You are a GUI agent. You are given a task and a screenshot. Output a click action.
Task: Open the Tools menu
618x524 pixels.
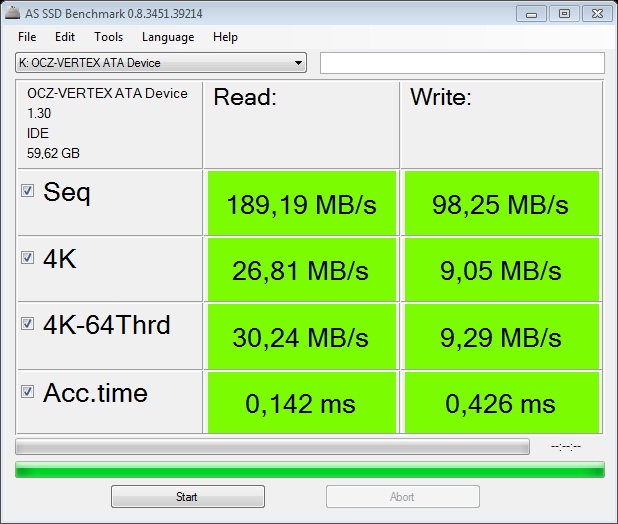(108, 37)
